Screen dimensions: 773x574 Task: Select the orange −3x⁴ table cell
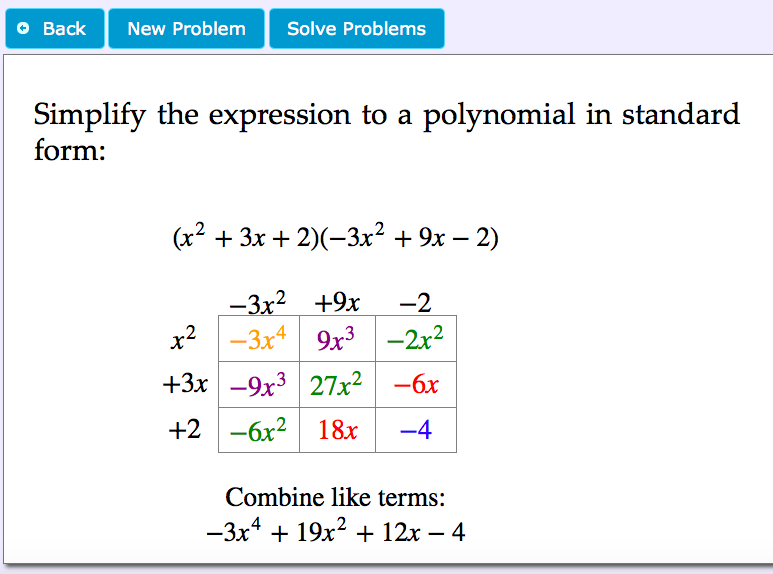(259, 340)
